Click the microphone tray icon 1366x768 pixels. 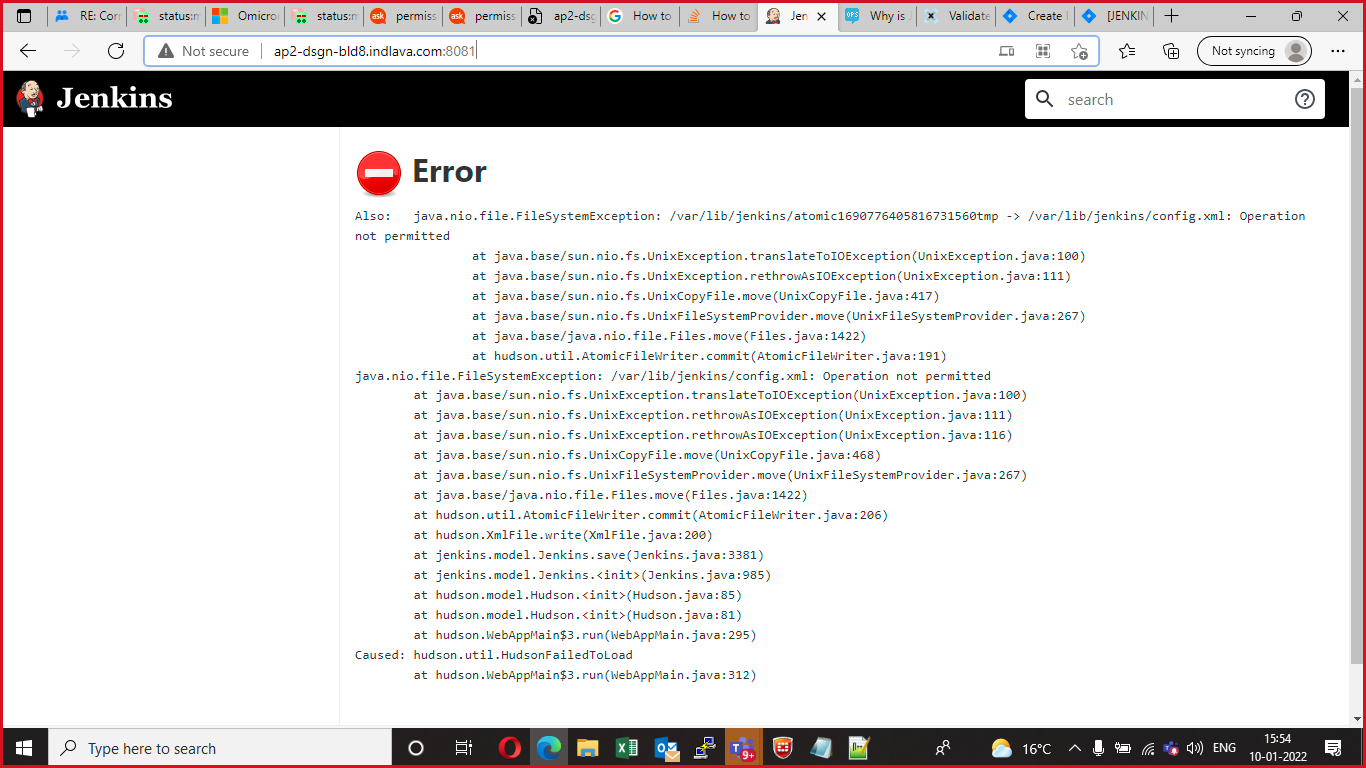click(1099, 748)
